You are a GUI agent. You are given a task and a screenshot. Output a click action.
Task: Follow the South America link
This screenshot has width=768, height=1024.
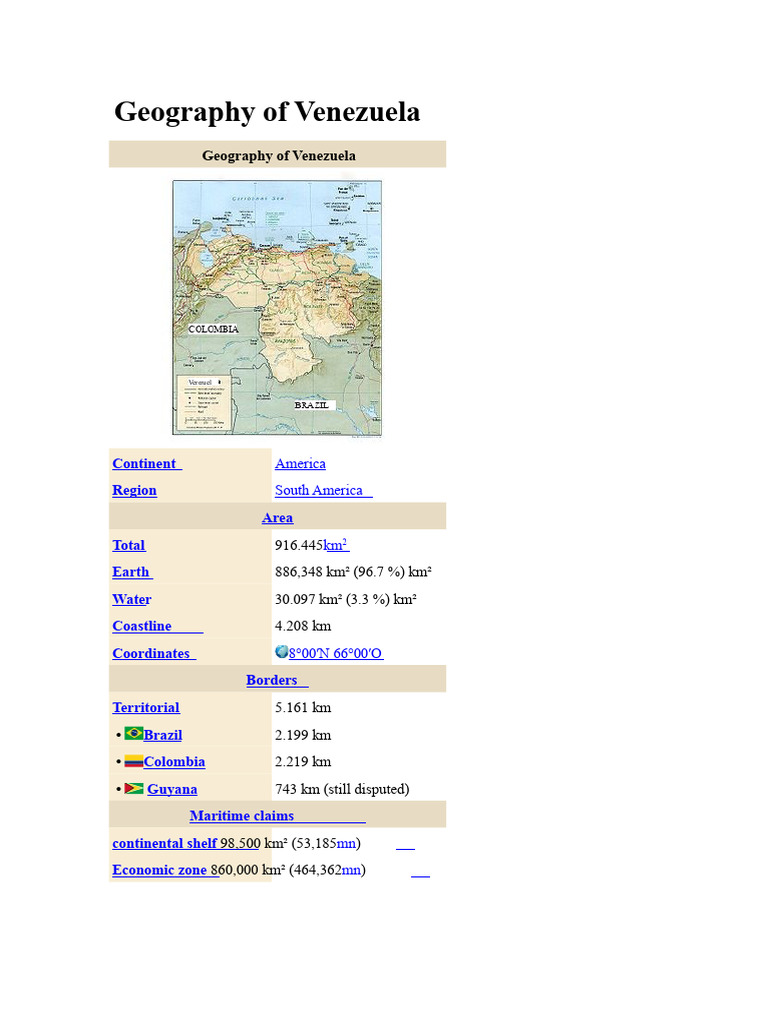[x=324, y=490]
